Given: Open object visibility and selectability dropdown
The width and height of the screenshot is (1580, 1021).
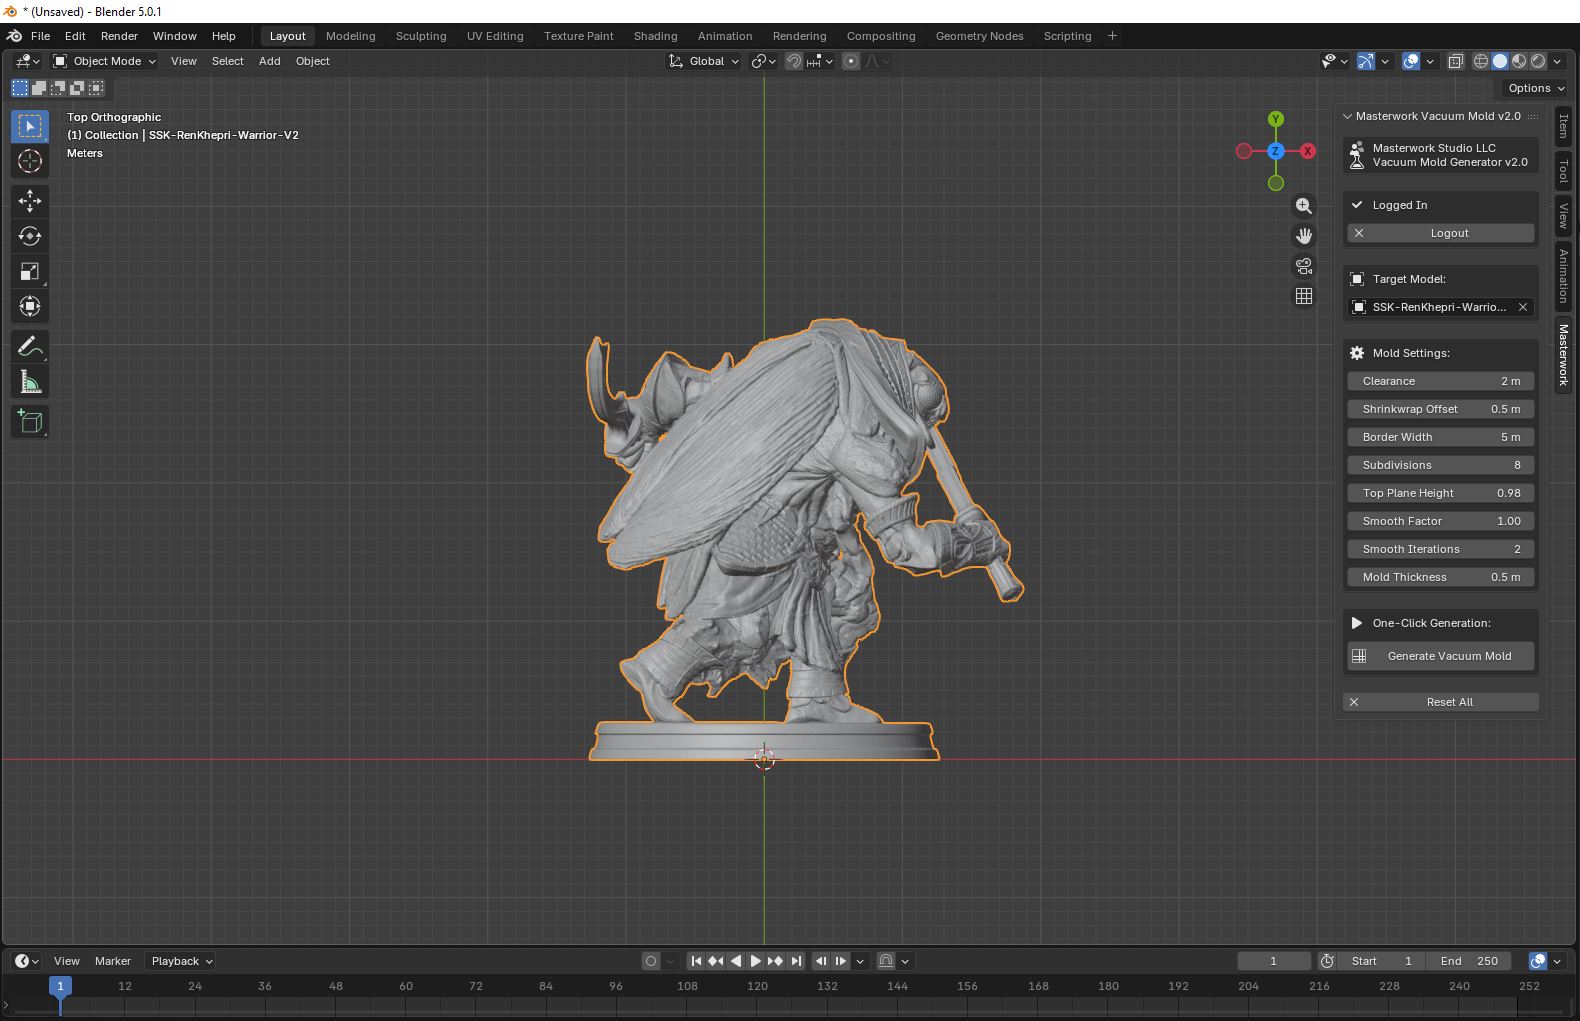Looking at the screenshot, I should [x=1335, y=61].
